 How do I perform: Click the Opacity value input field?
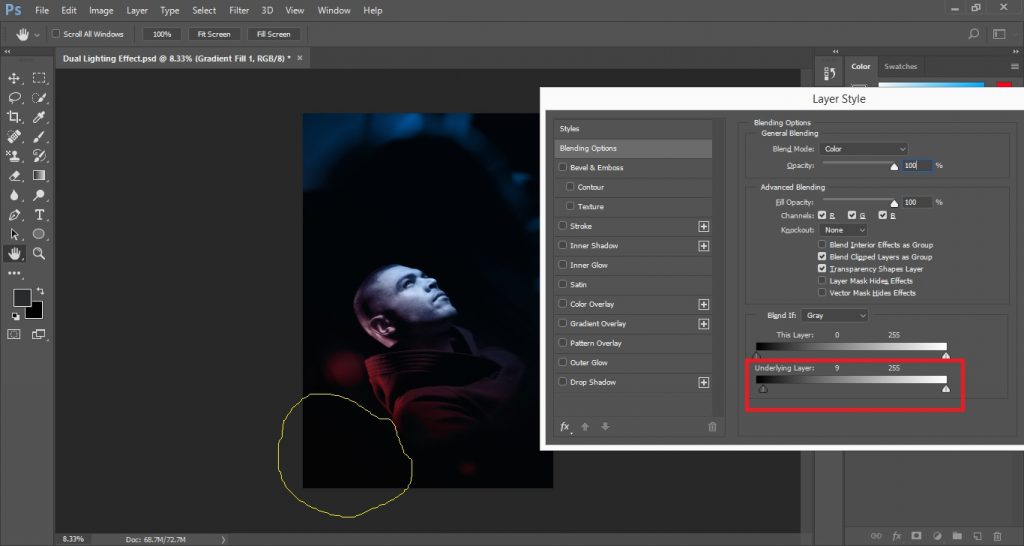(916, 165)
